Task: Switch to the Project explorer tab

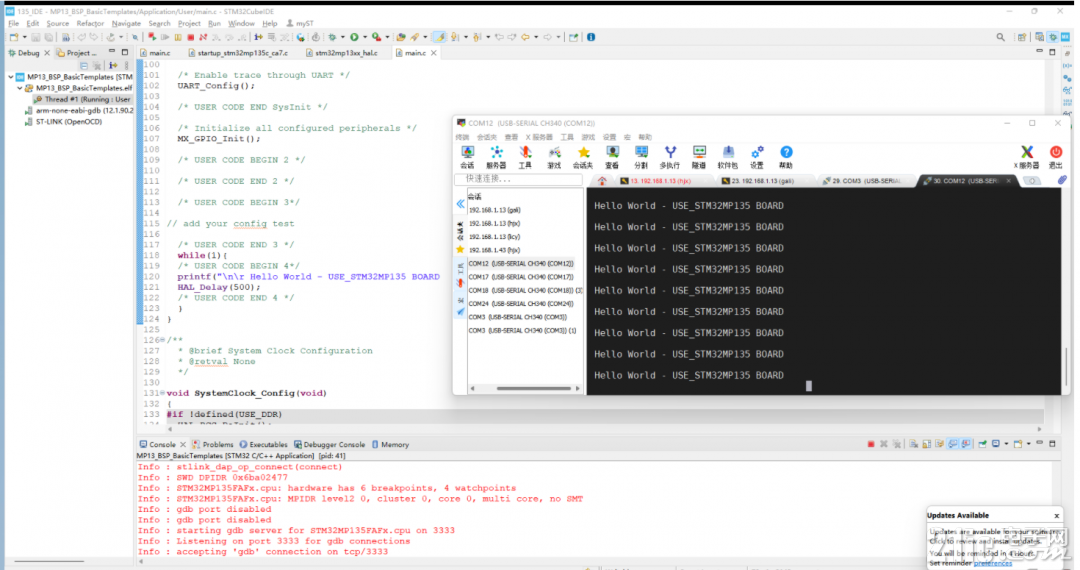Action: pyautogui.click(x=78, y=53)
